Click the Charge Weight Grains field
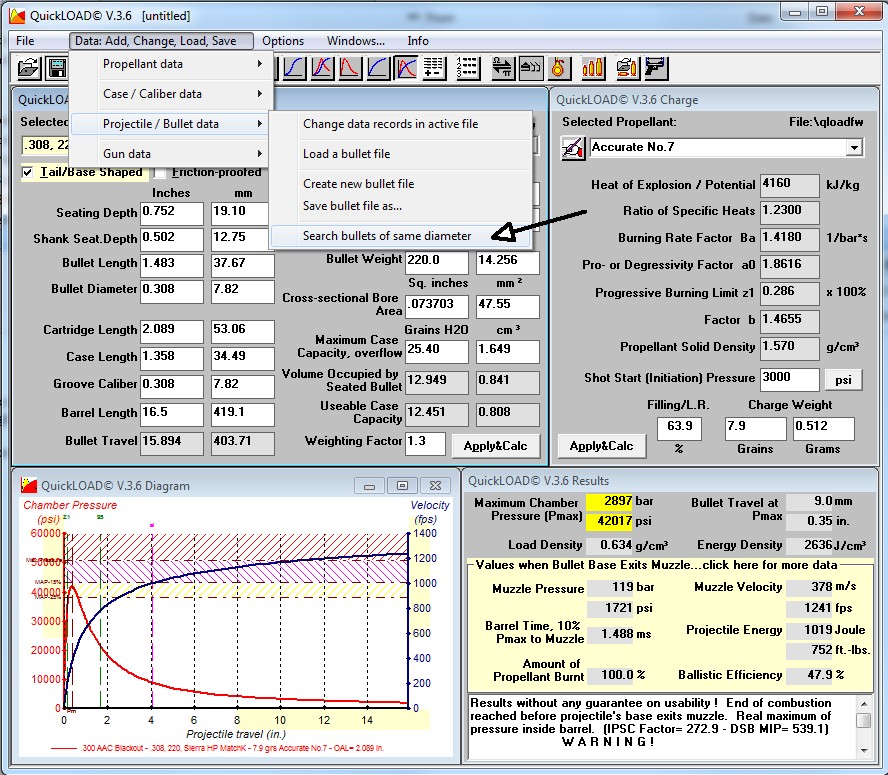 [755, 429]
